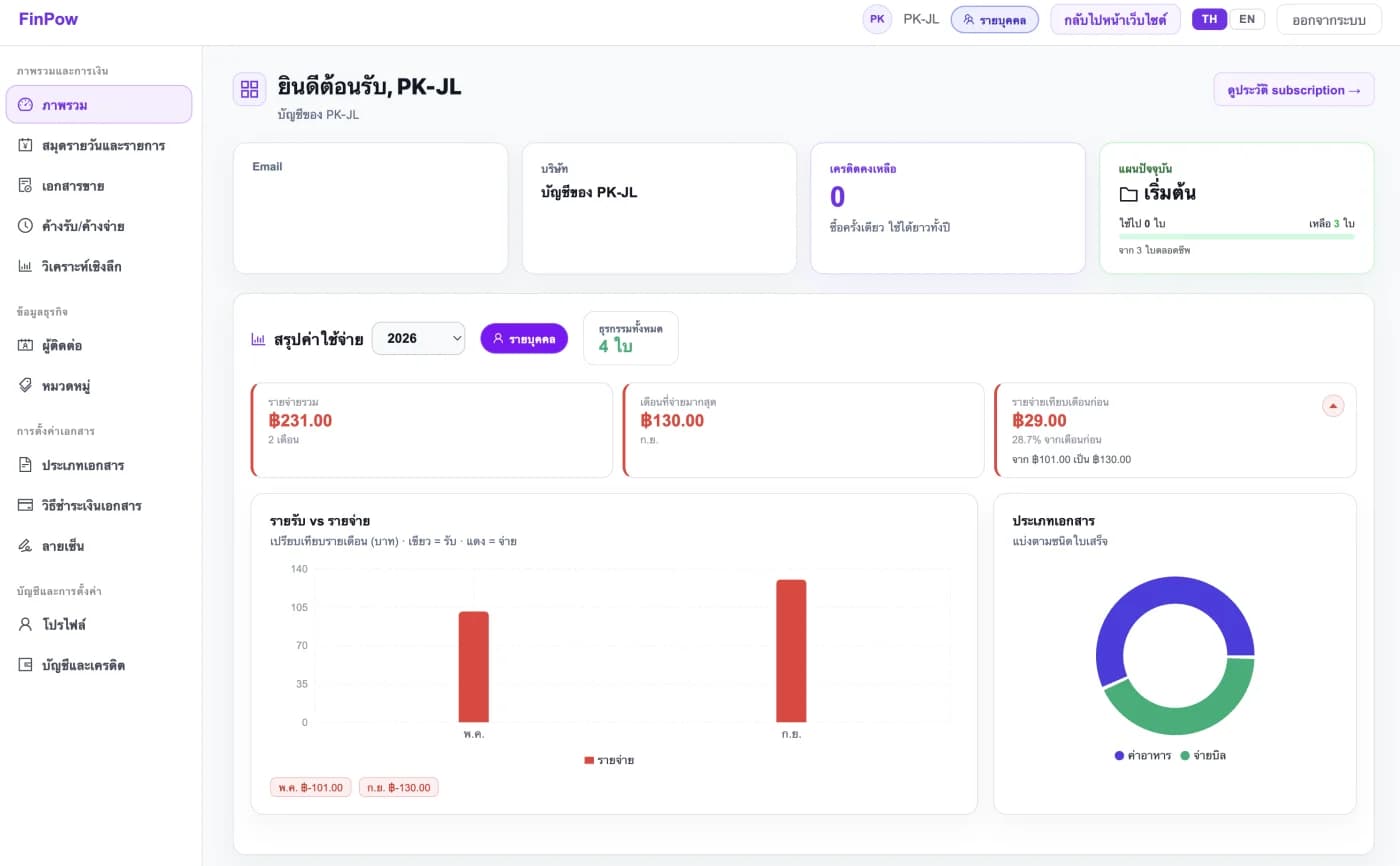Image resolution: width=1400 pixels, height=866 pixels.
Task: Click the กลับไปหน้าเว็บไซต์ button
Action: tap(1115, 19)
